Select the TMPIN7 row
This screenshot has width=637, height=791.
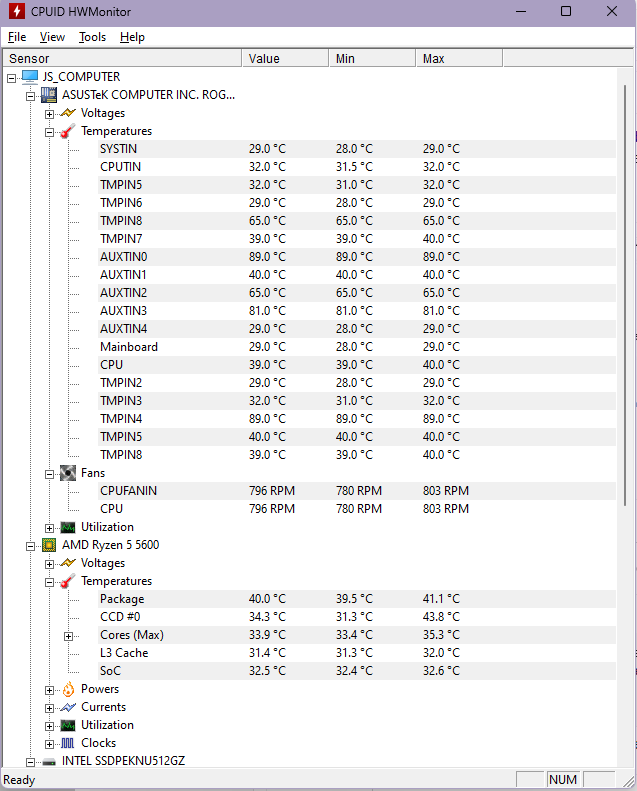357,239
